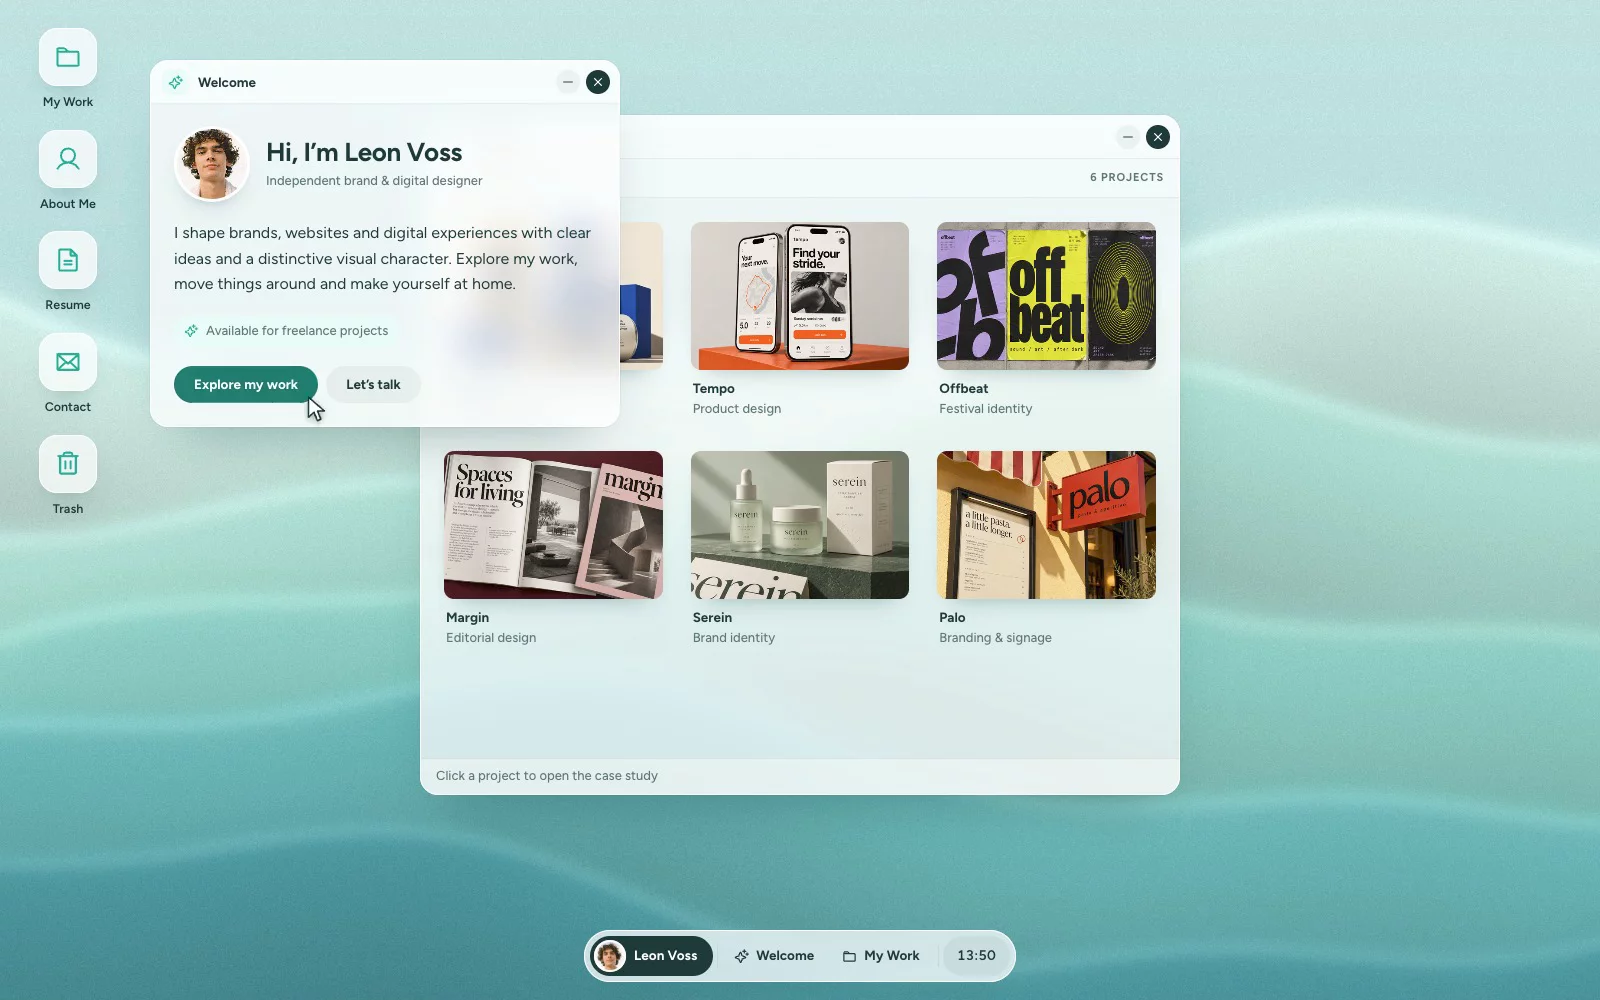Click the Let's talk button
Image resolution: width=1600 pixels, height=1000 pixels.
pyautogui.click(x=373, y=384)
